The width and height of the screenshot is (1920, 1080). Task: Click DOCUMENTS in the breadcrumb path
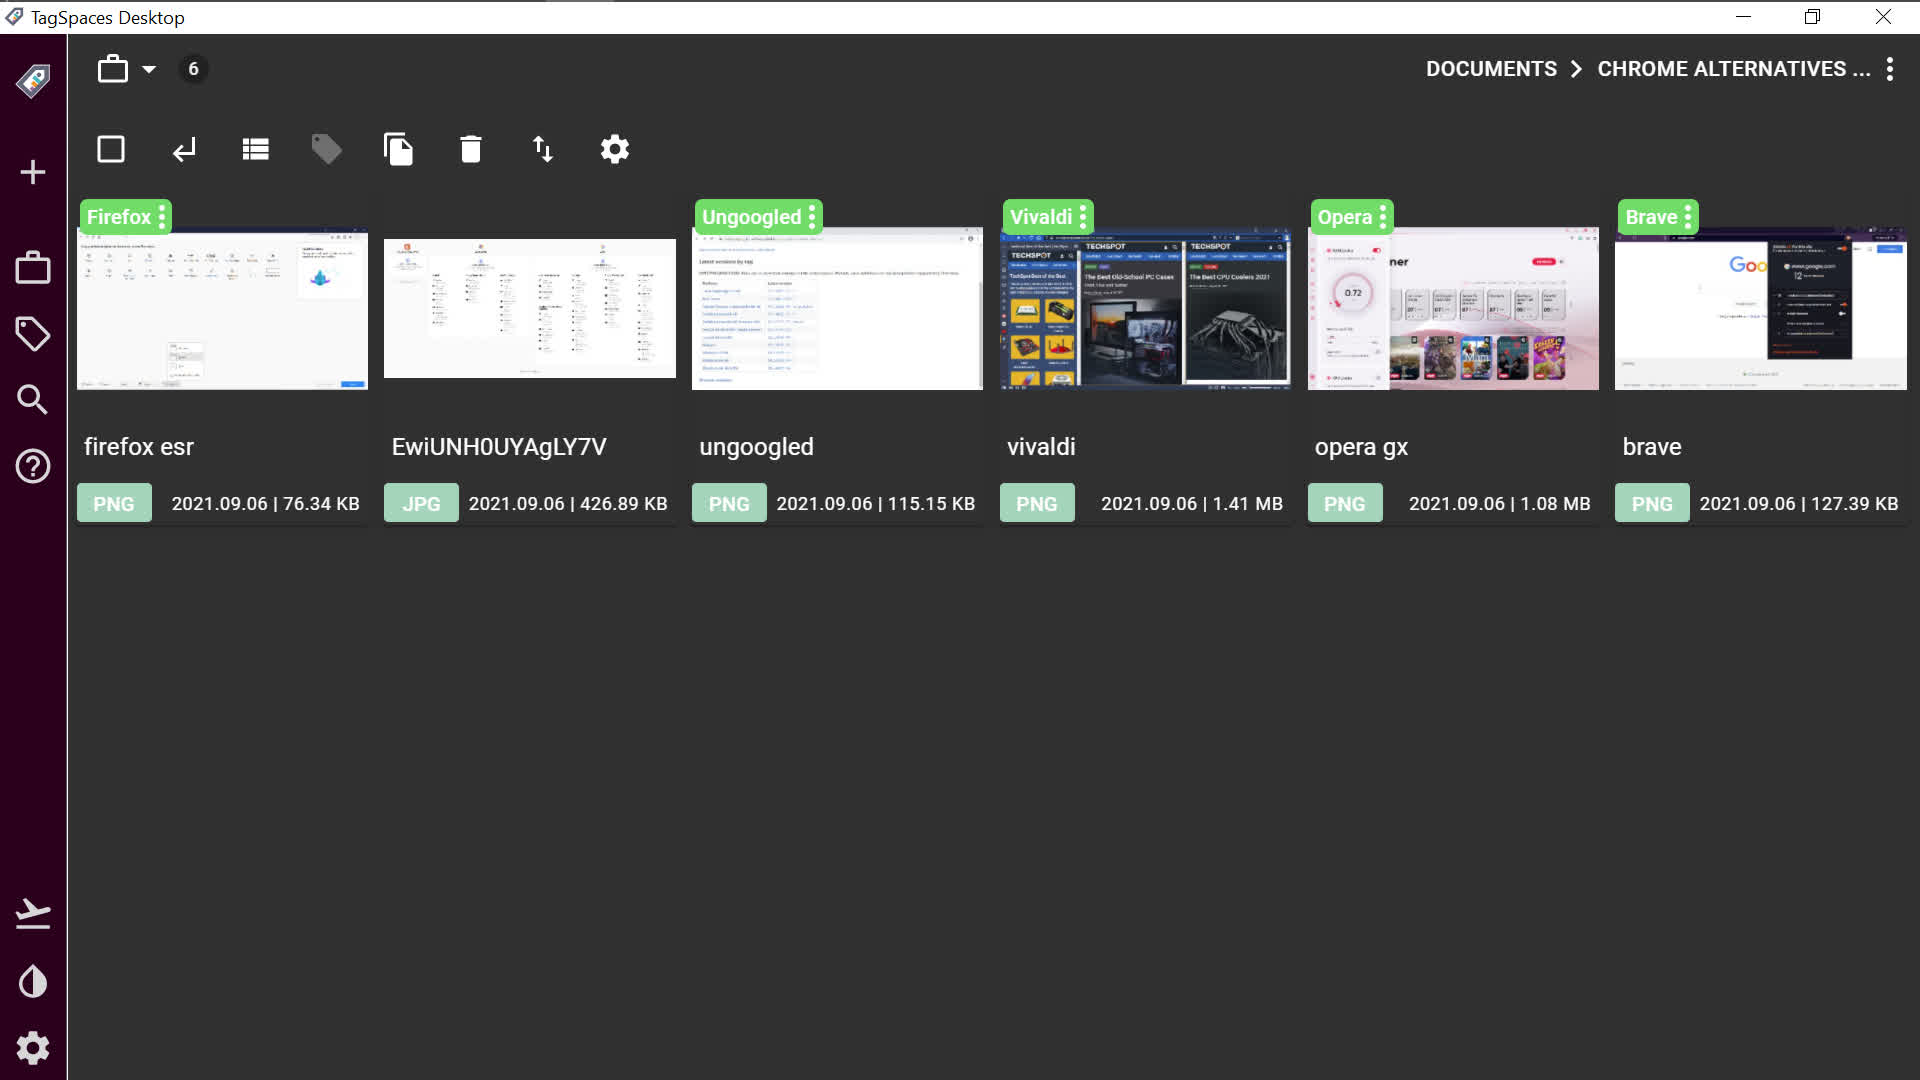pyautogui.click(x=1491, y=69)
